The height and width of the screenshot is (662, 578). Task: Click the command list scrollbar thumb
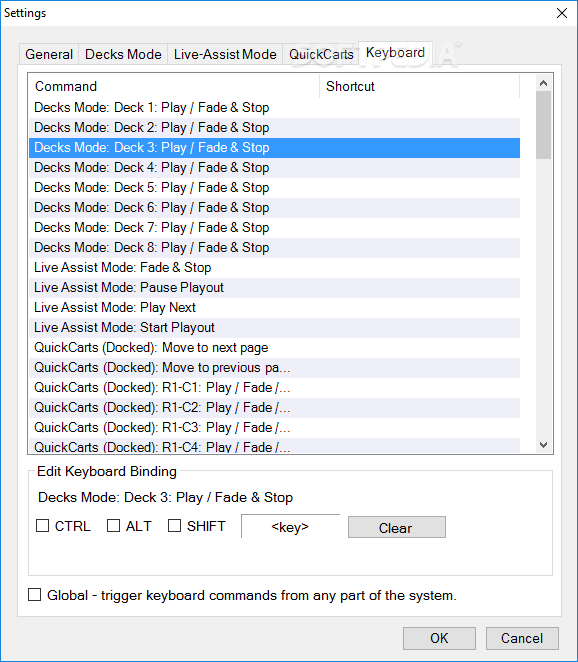(x=544, y=125)
